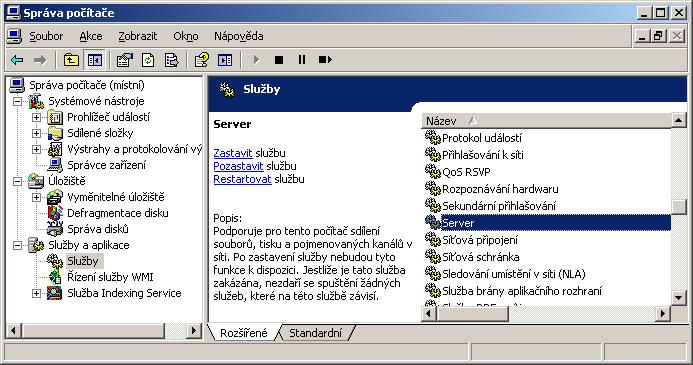Expand the Služba Indexing Service node

[37, 293]
